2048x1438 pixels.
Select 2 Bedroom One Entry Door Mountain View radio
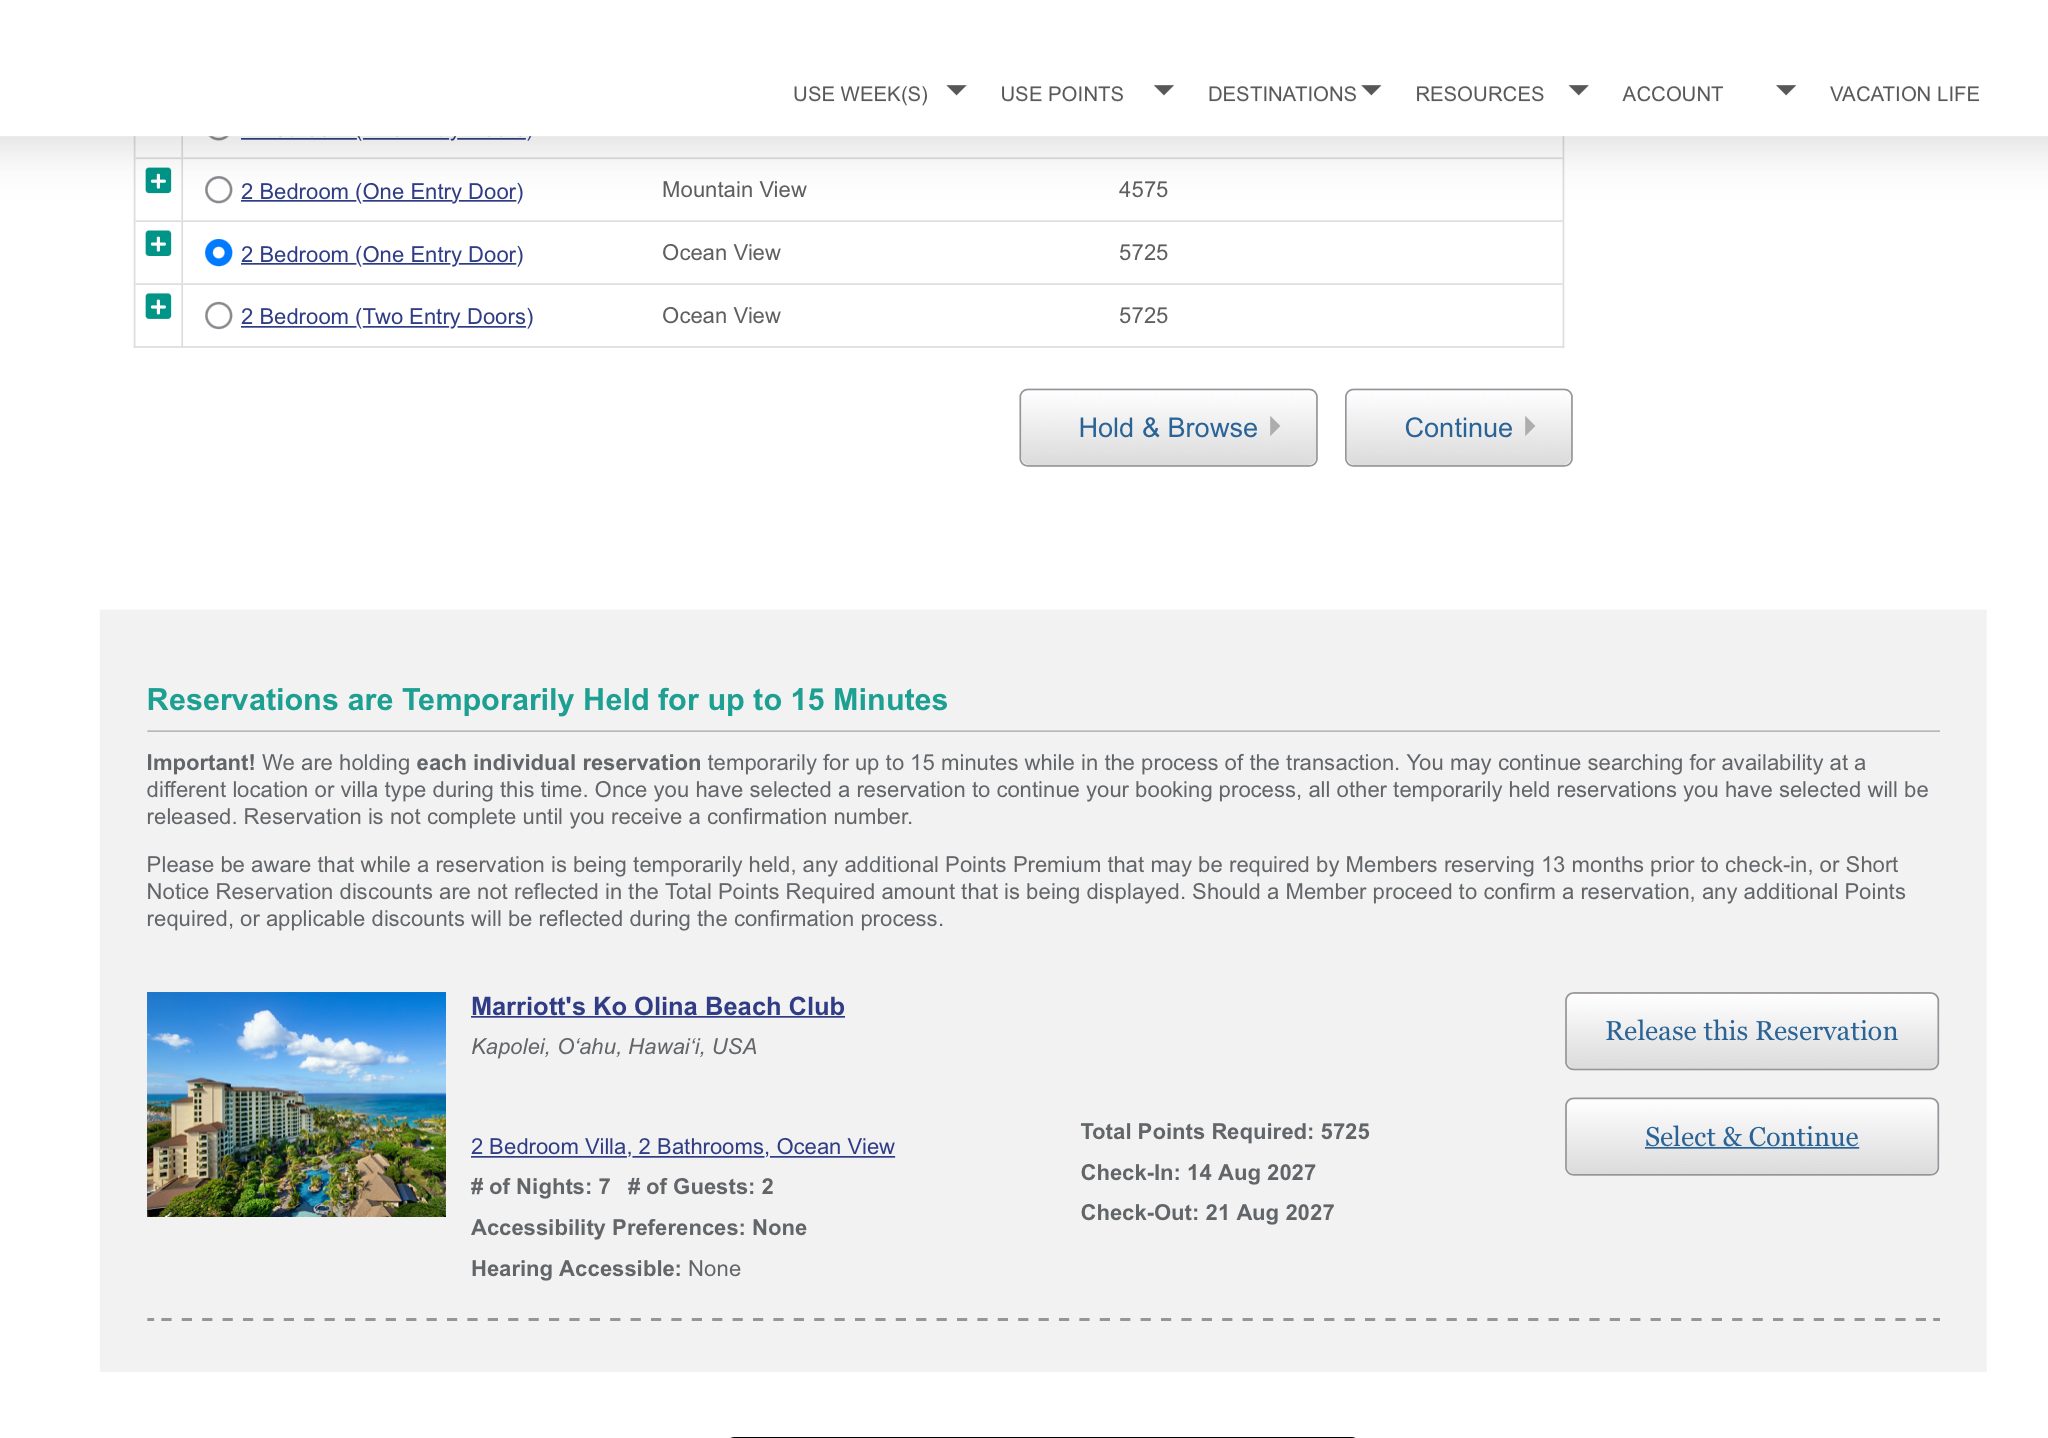pyautogui.click(x=218, y=190)
